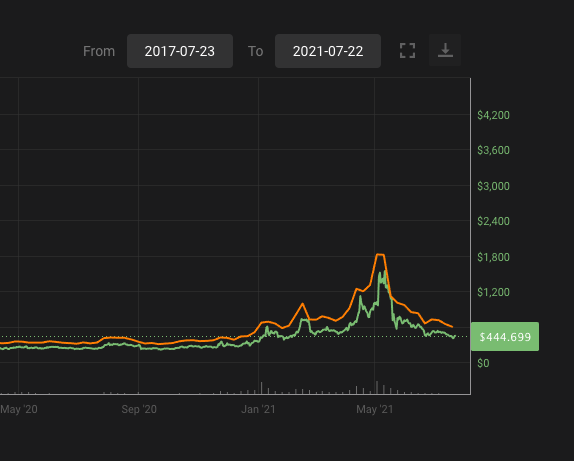Click the From label text
Image resolution: width=574 pixels, height=461 pixels.
coord(99,51)
